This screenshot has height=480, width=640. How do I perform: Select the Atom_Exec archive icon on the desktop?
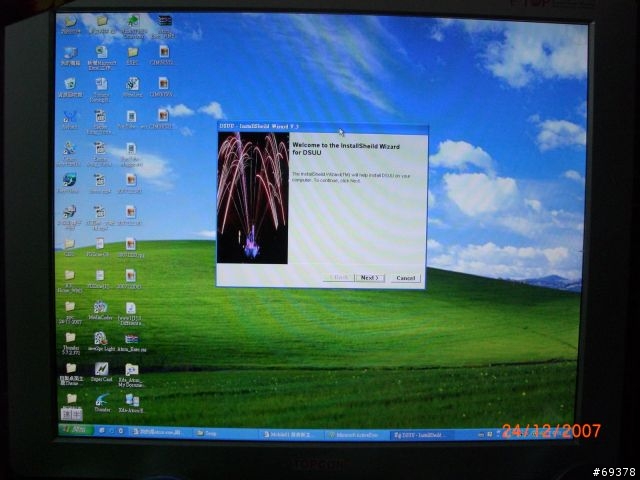pyautogui.click(x=131, y=343)
